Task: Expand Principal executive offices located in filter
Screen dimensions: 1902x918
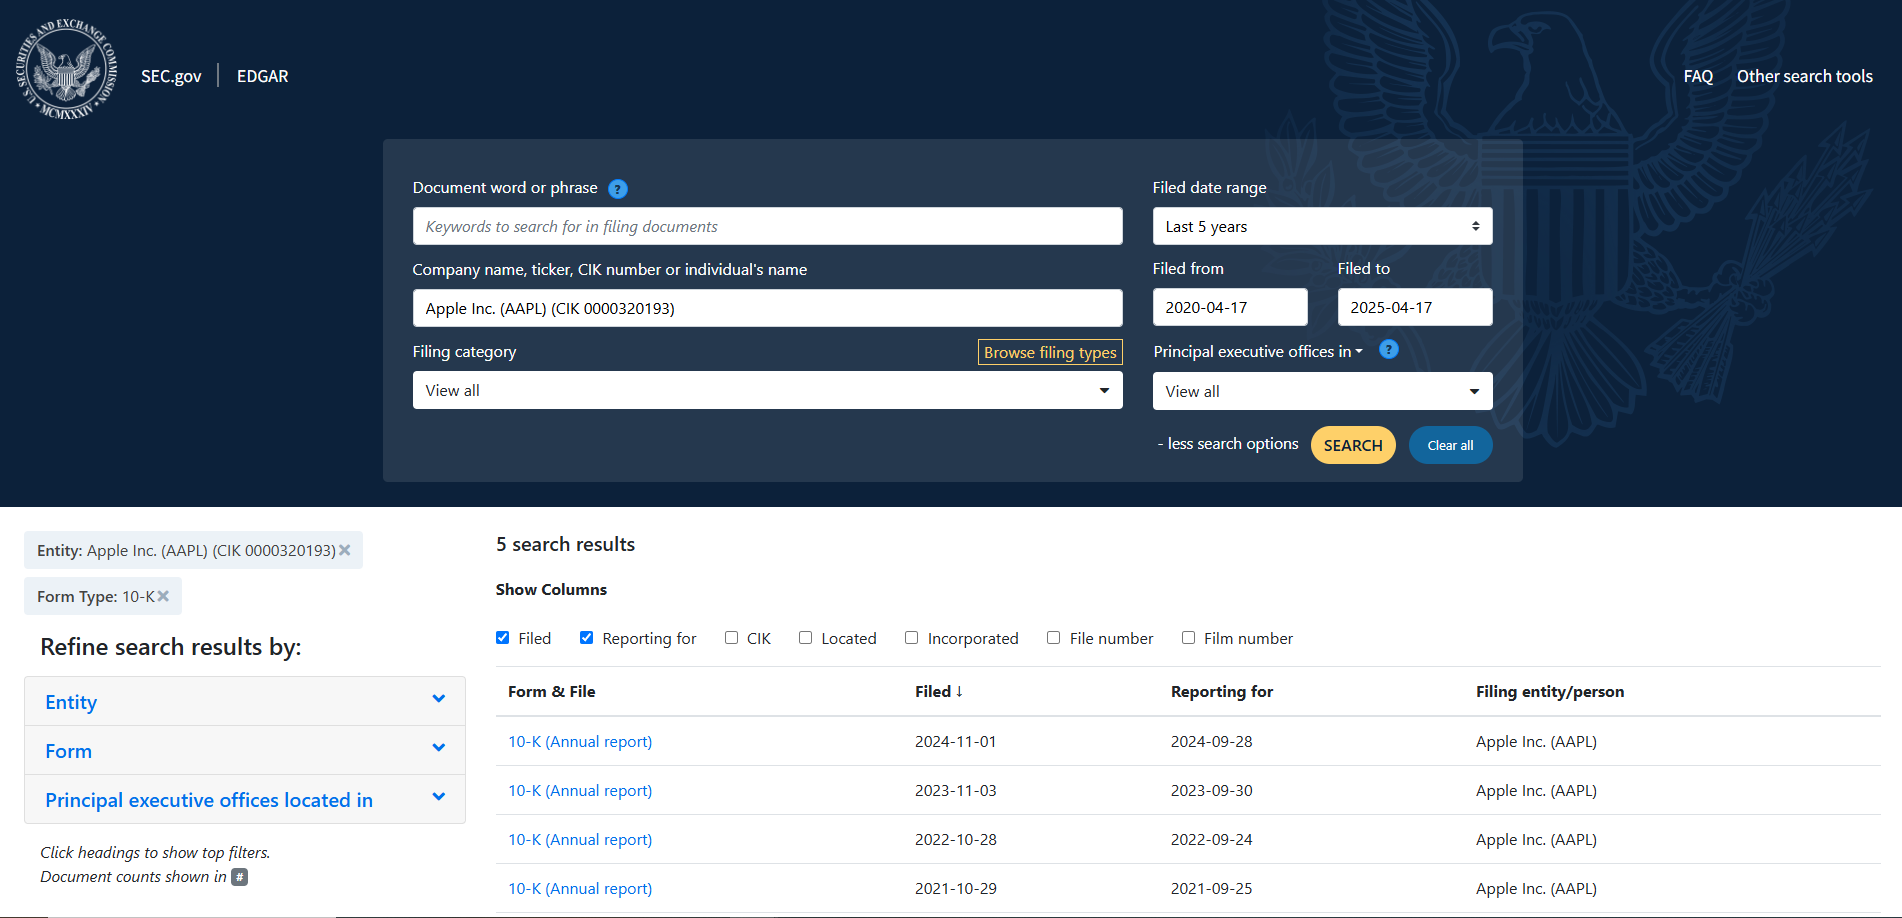Action: pos(245,799)
